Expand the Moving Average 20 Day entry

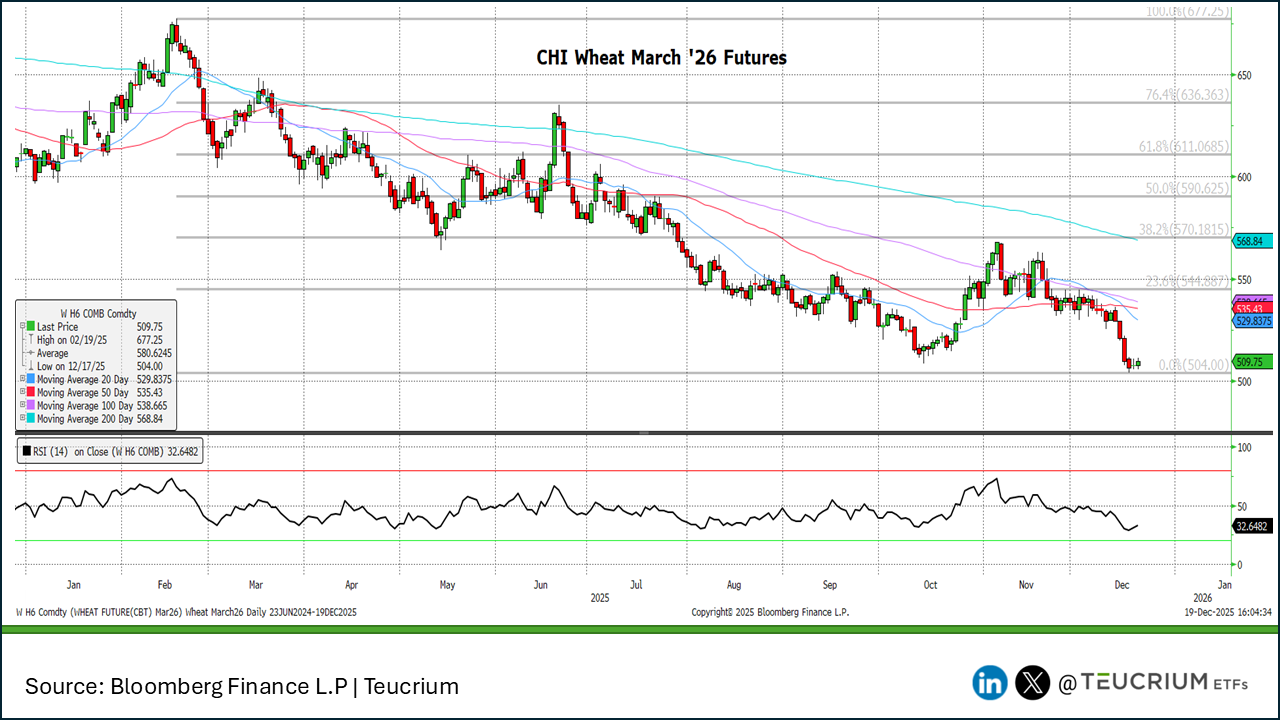pos(20,379)
